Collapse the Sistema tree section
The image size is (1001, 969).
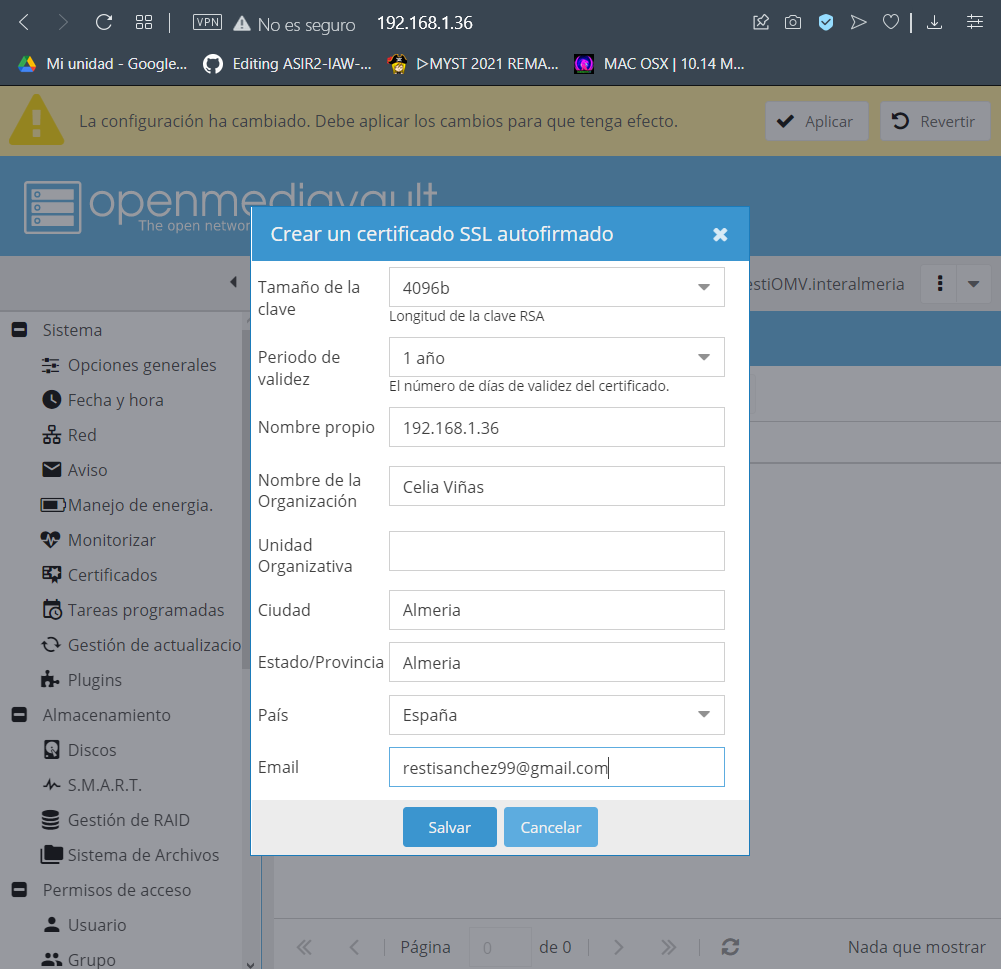tap(19, 330)
